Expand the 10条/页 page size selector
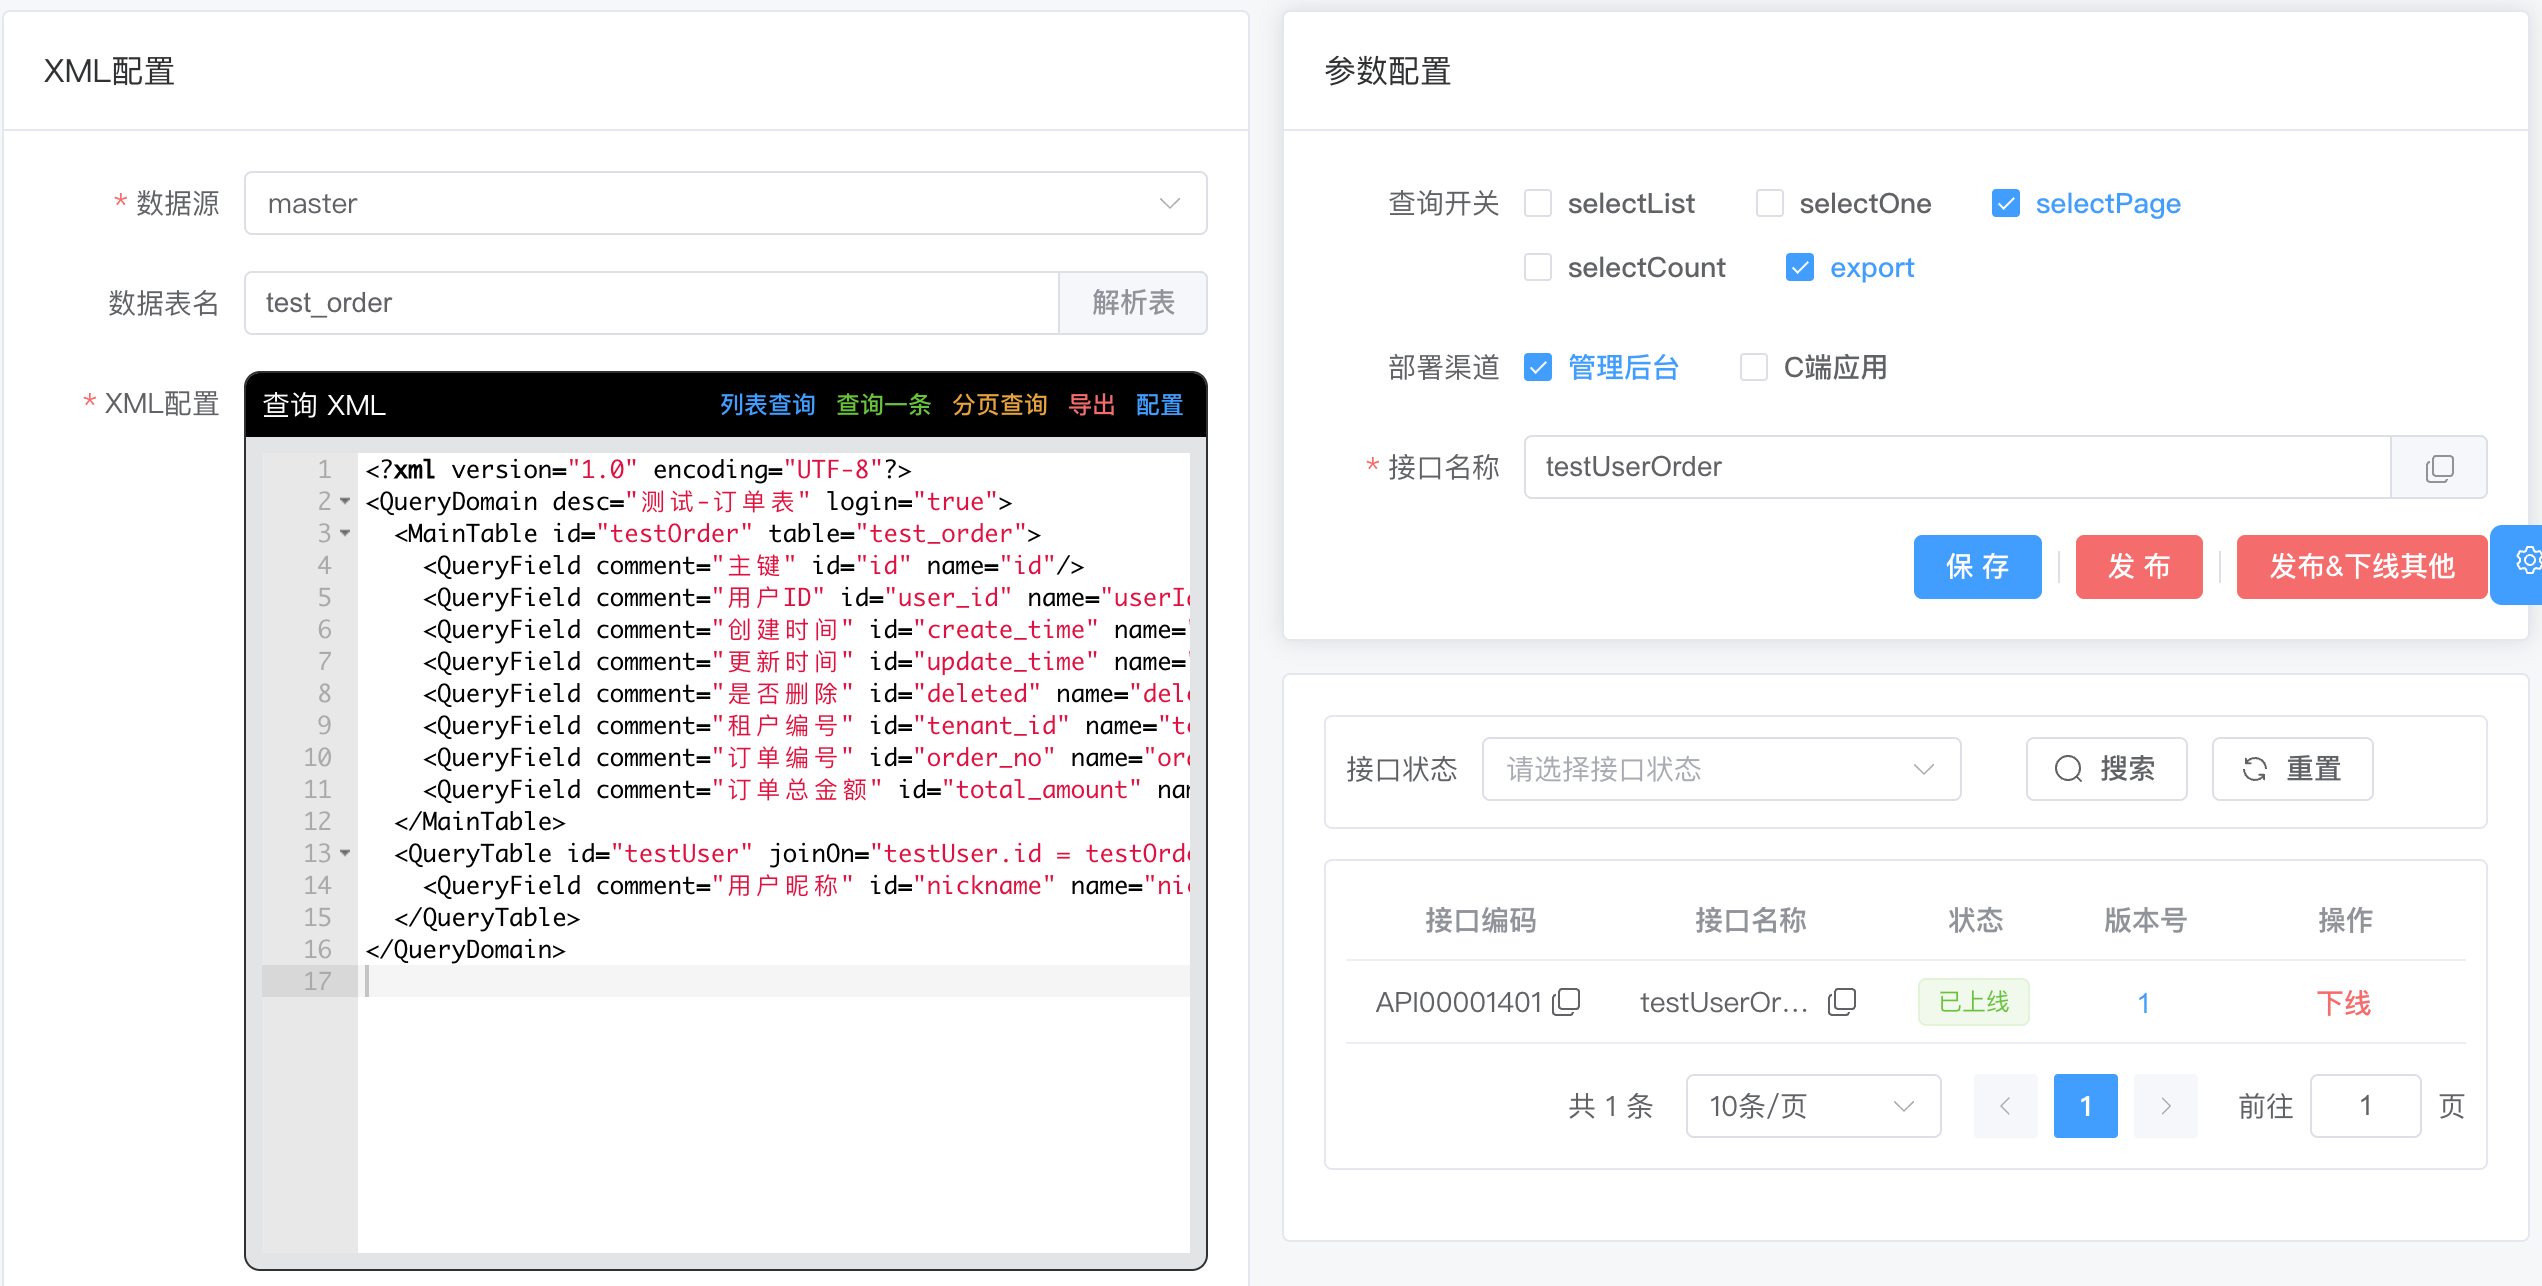 coord(1812,1106)
